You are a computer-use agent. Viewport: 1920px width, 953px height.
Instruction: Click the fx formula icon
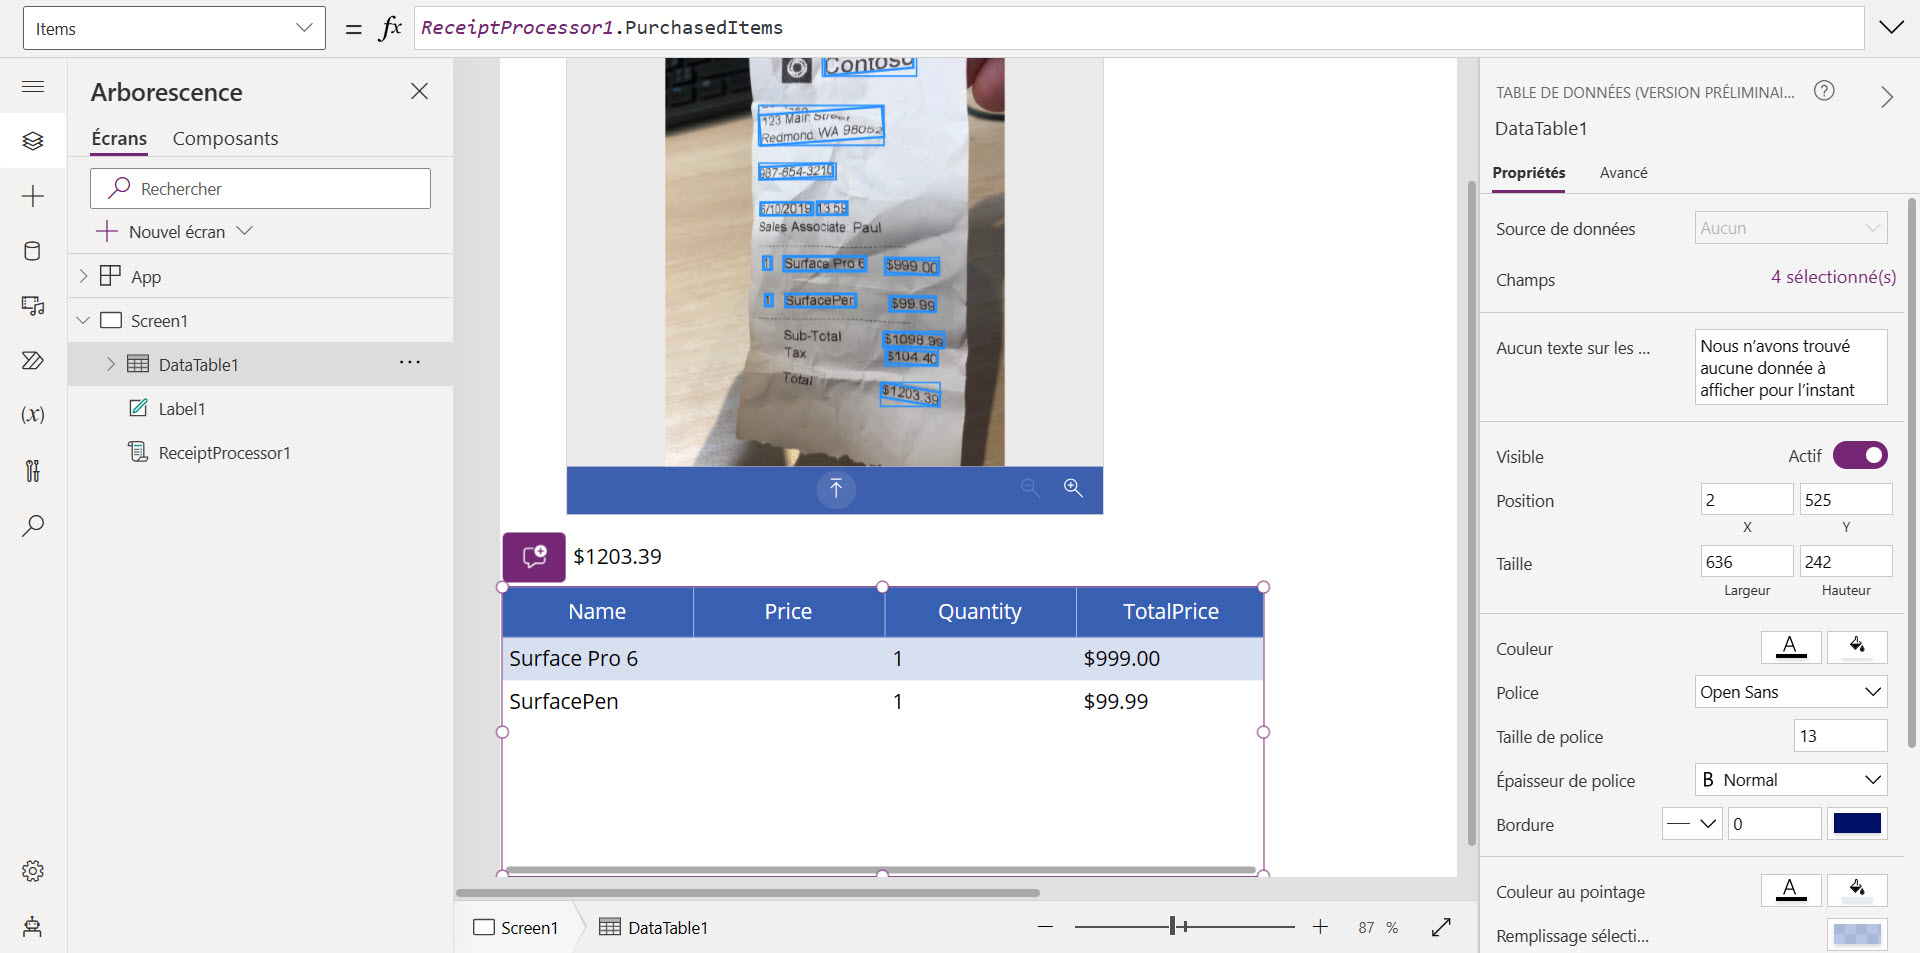pyautogui.click(x=390, y=28)
